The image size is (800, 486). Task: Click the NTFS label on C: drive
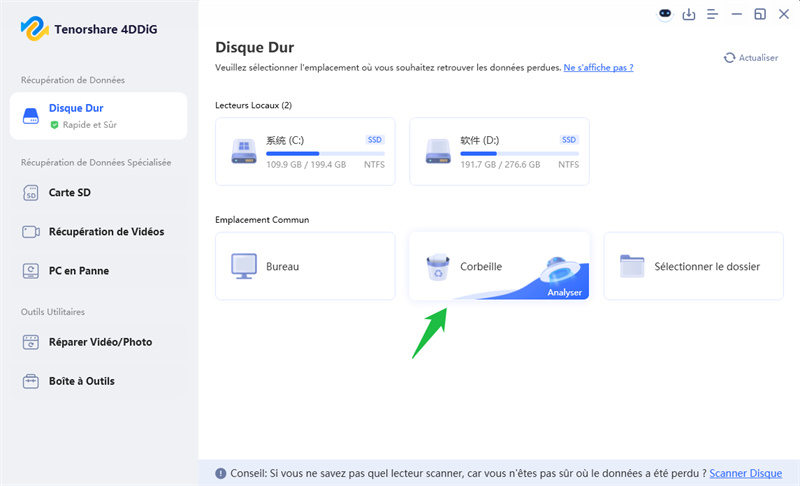coord(374,165)
